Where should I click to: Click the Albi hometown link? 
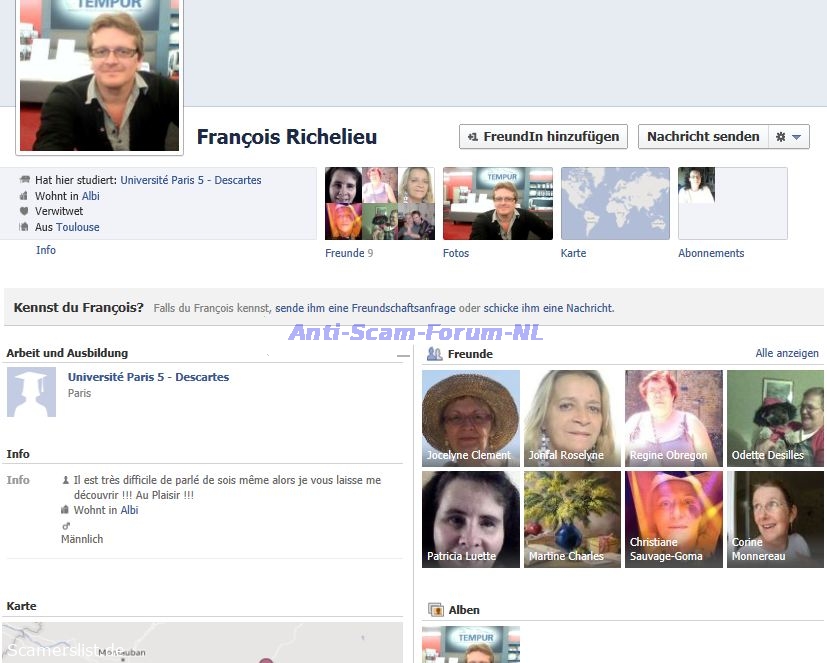(x=91, y=196)
